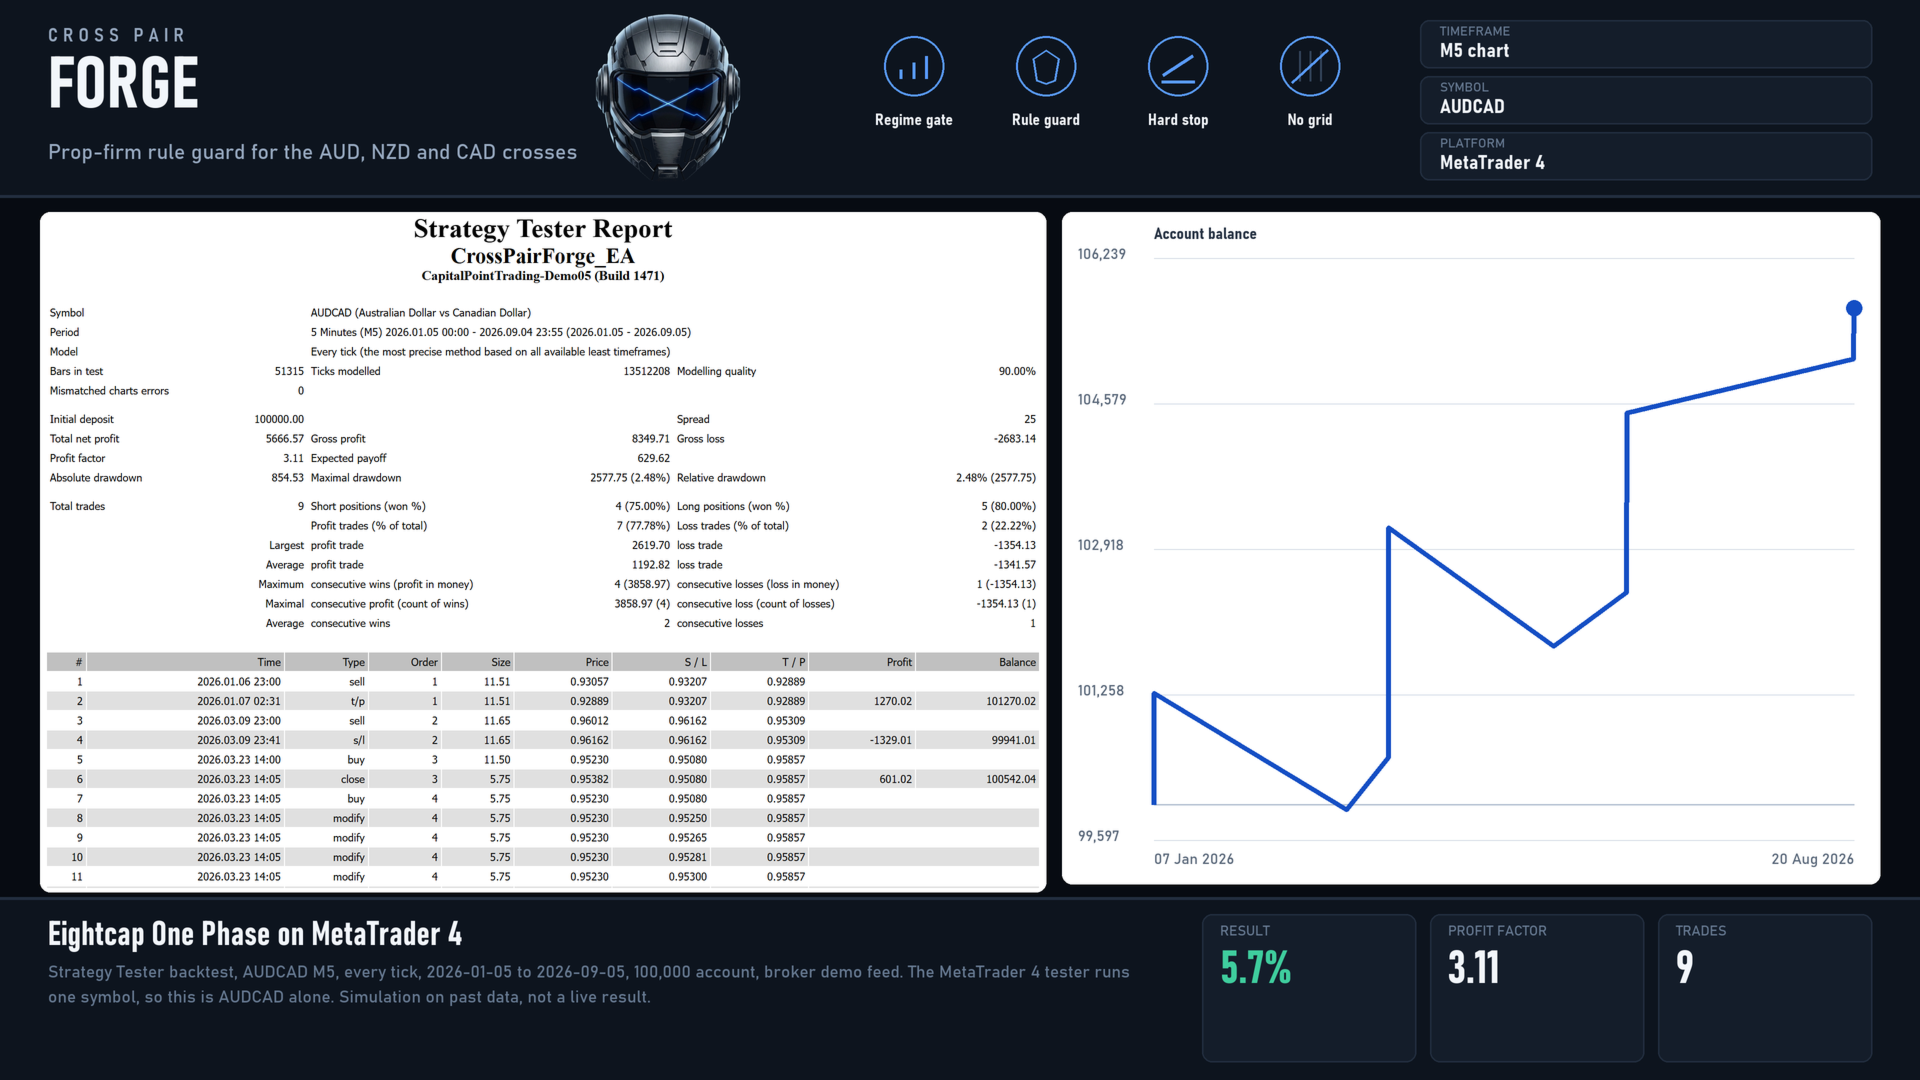The width and height of the screenshot is (1920, 1080).
Task: Click the No grid crossed-lines icon
Action: [1309, 67]
